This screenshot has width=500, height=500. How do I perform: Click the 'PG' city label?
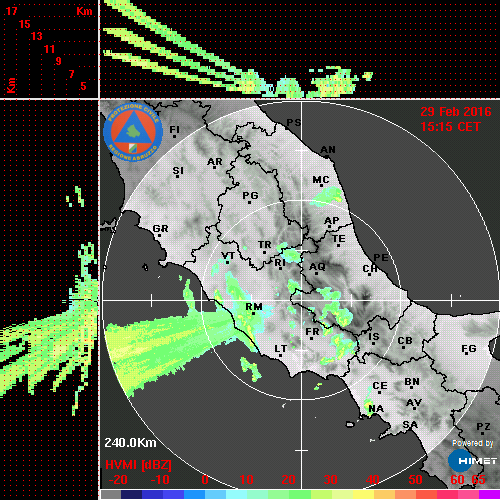click(250, 195)
